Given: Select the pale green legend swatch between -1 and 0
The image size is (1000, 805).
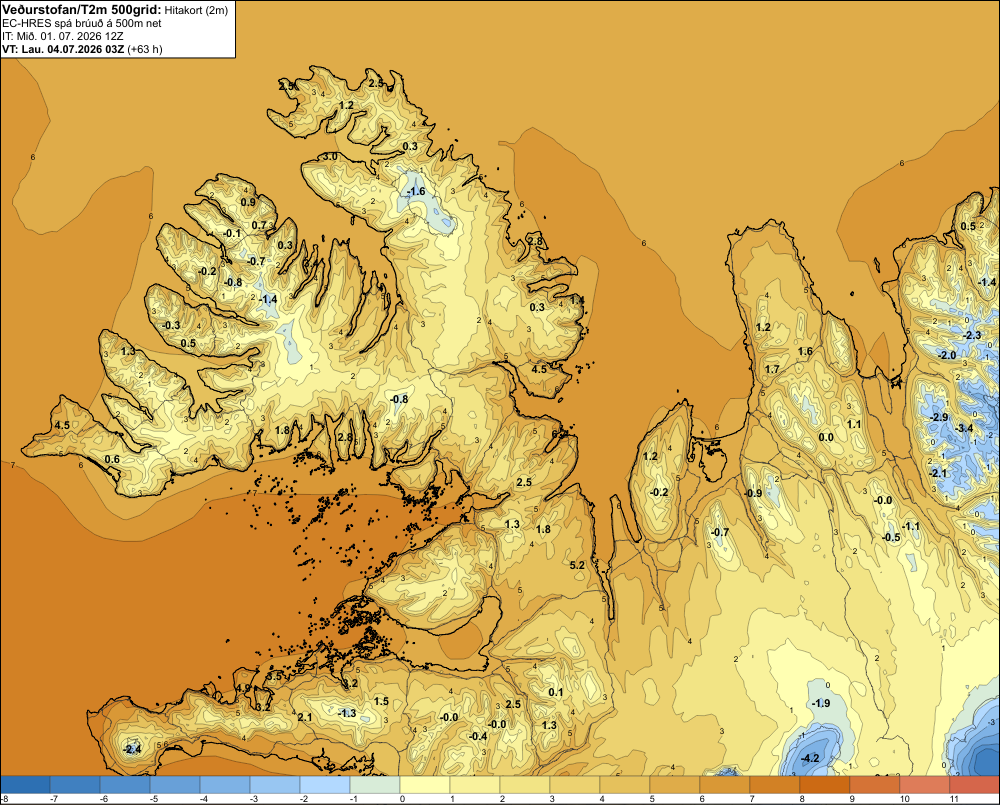Looking at the screenshot, I should pyautogui.click(x=375, y=785).
